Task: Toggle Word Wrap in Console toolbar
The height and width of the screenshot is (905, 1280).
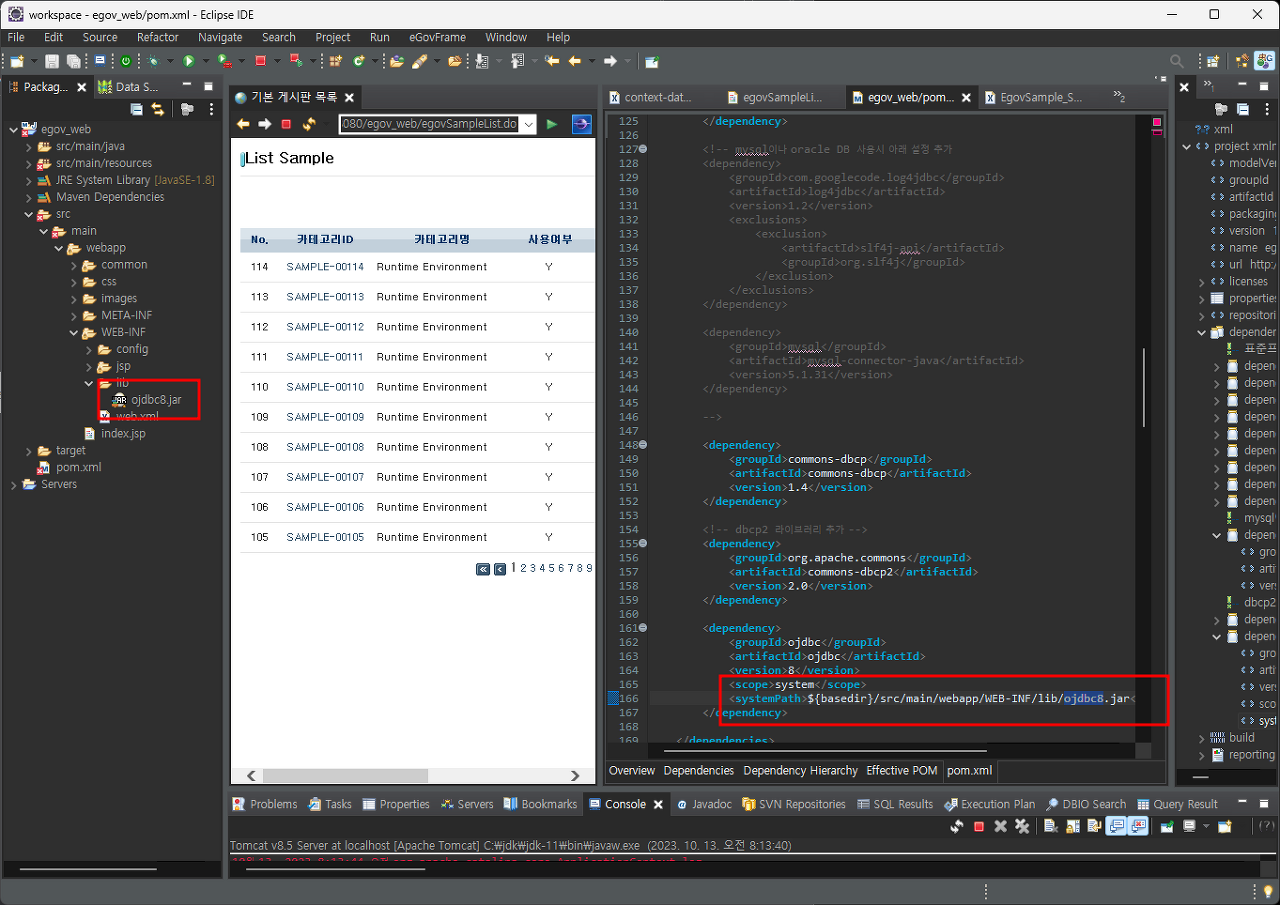Action: pos(1094,827)
